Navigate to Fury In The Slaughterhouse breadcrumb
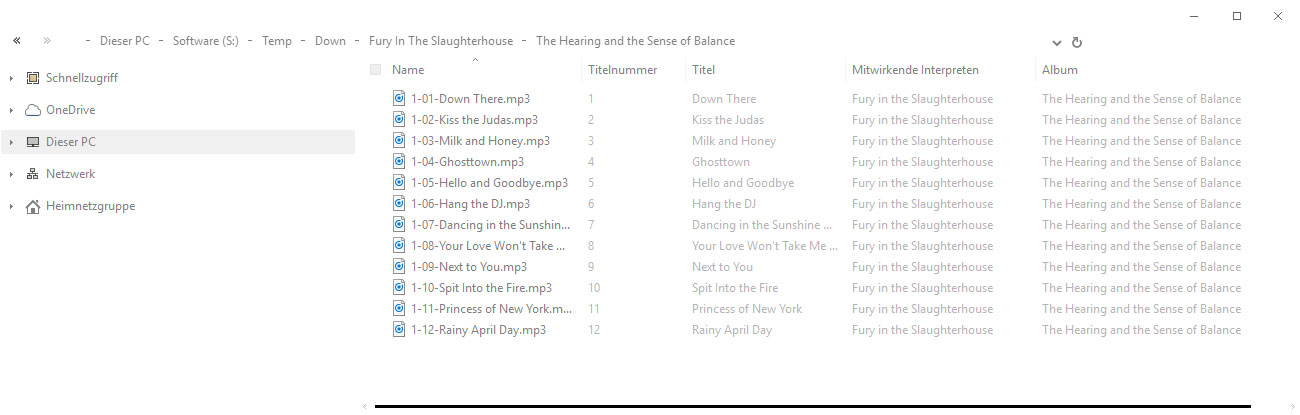Image resolution: width=1300 pixels, height=415 pixels. pyautogui.click(x=441, y=41)
